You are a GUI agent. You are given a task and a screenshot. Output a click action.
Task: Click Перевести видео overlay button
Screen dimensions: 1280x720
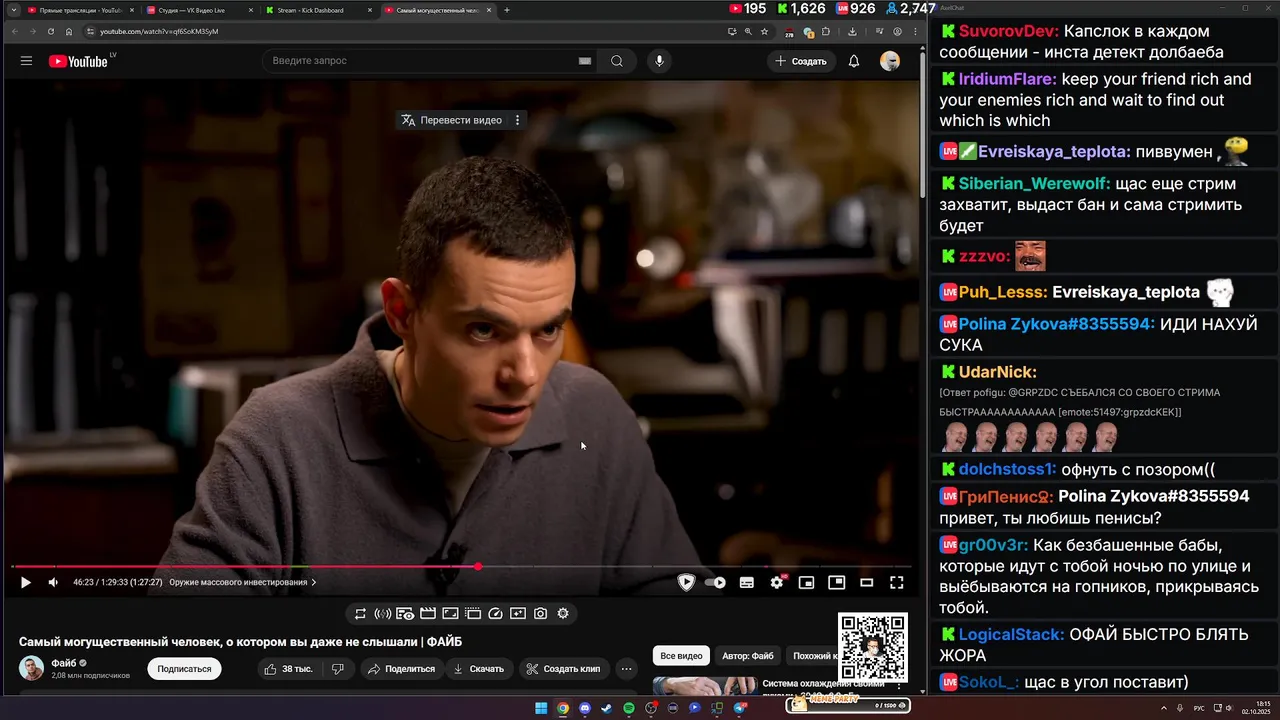tap(452, 120)
